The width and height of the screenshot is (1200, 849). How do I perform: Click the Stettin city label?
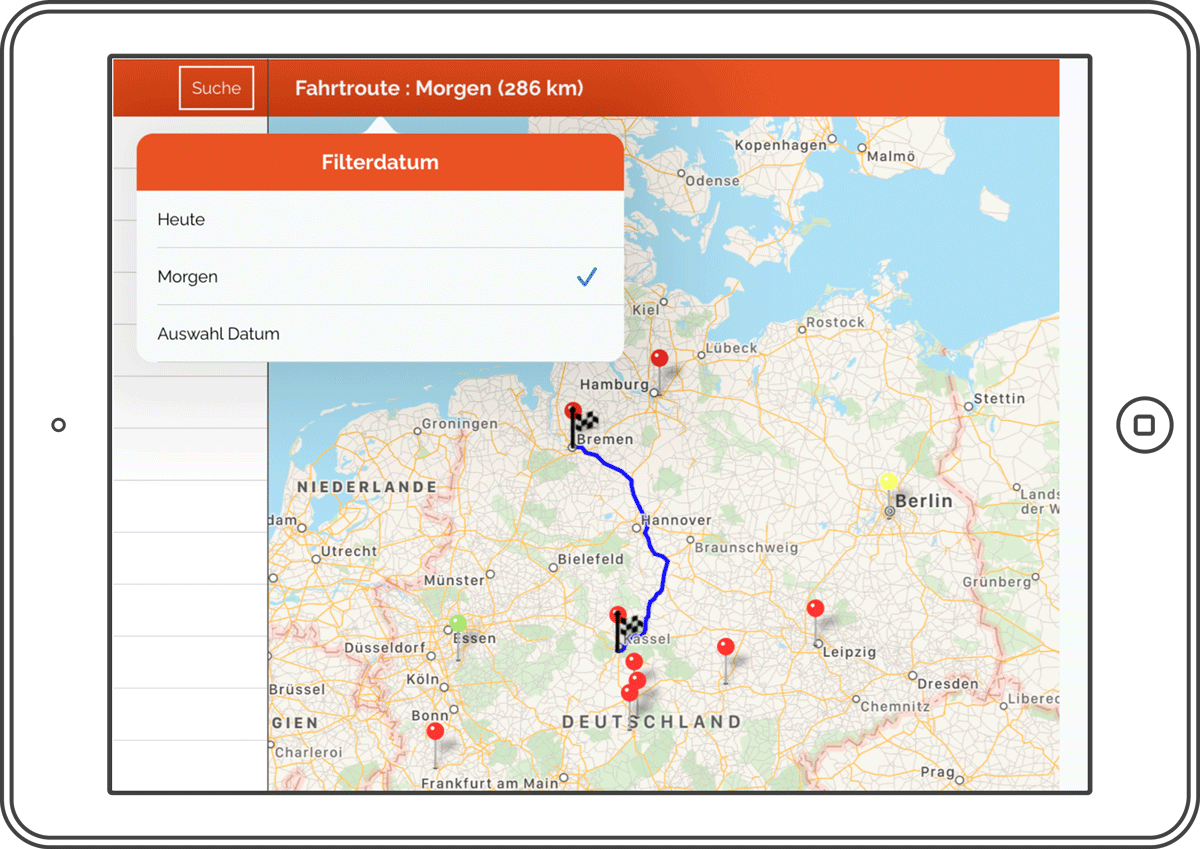point(1000,398)
